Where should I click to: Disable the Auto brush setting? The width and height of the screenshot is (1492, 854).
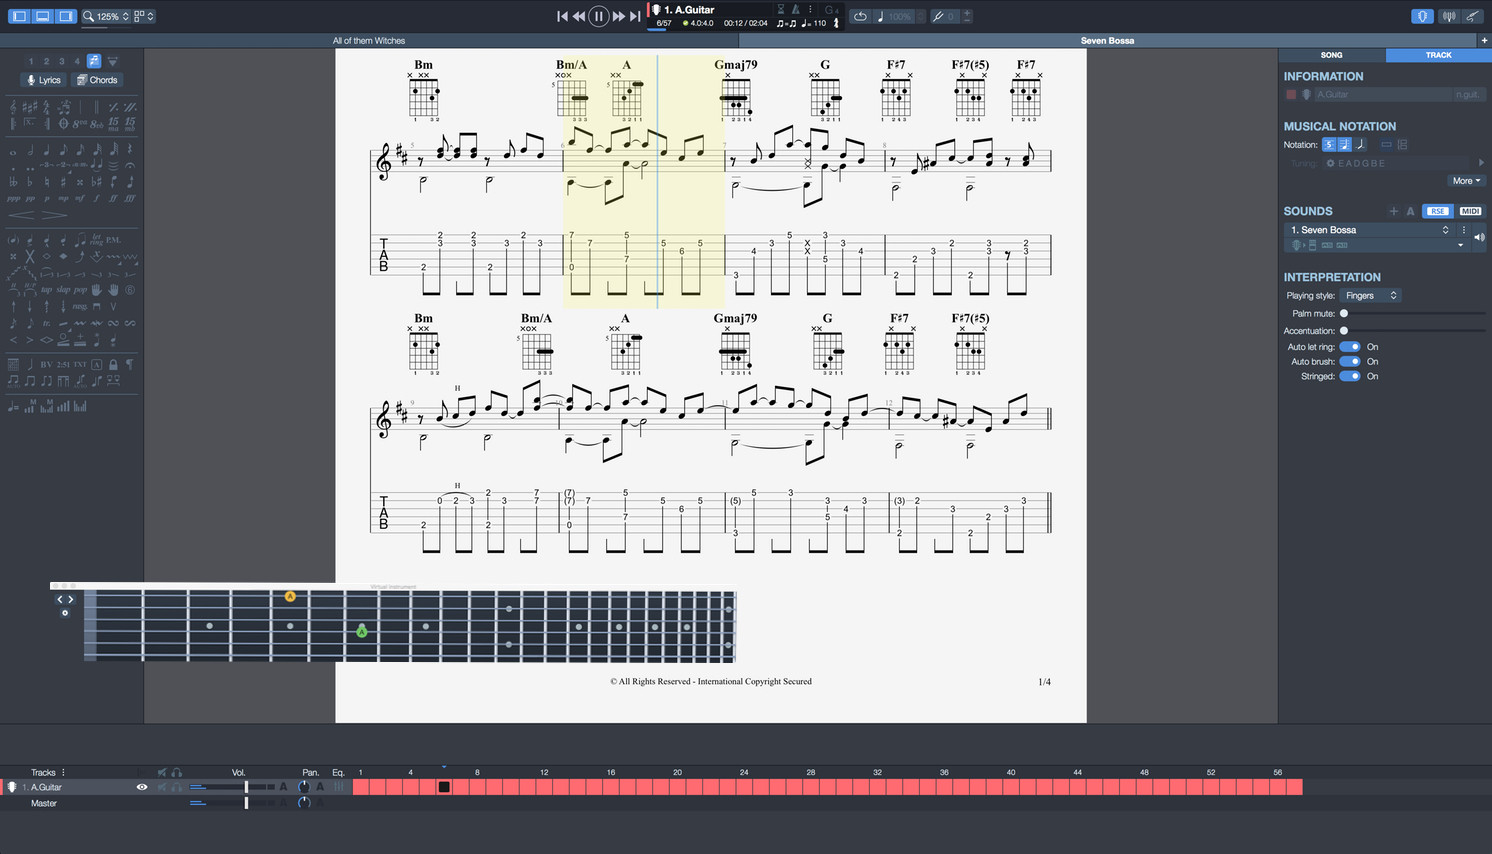point(1350,361)
